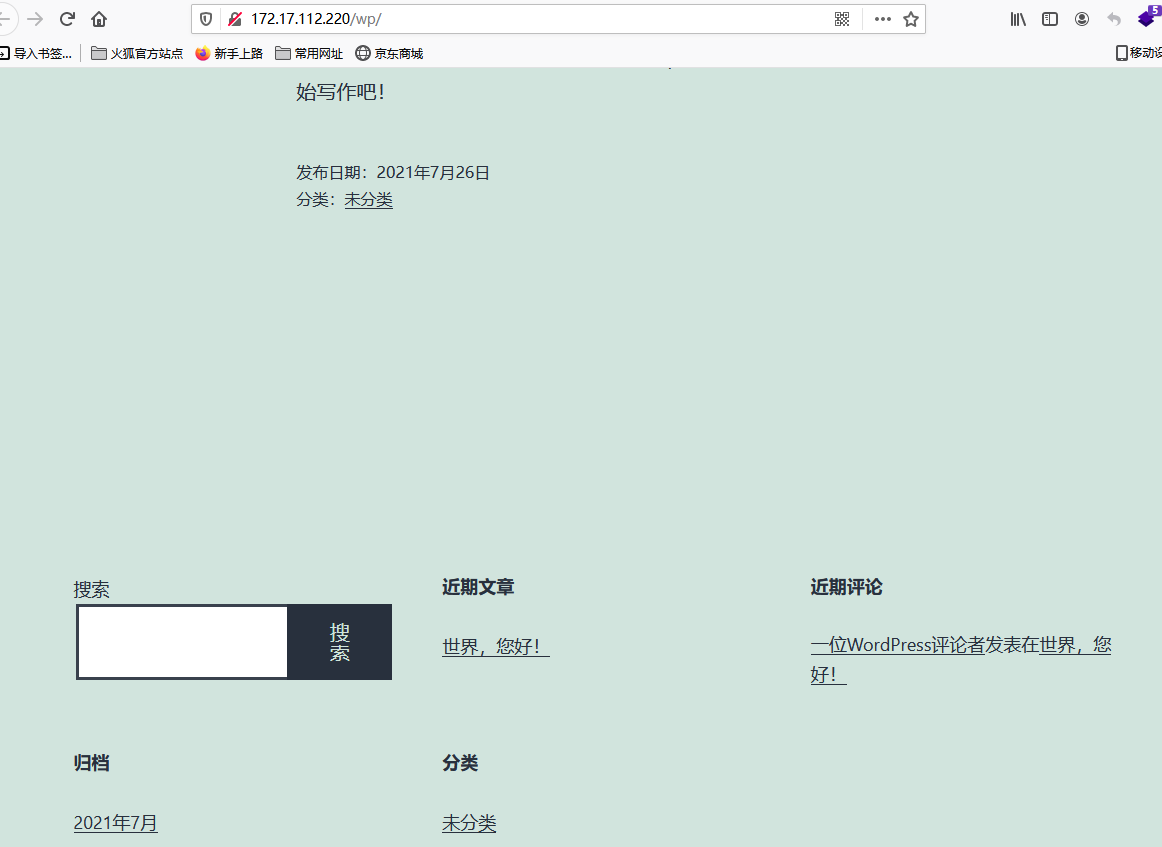
Task: Open the recent post 世界，您好！
Action: pyautogui.click(x=495, y=647)
